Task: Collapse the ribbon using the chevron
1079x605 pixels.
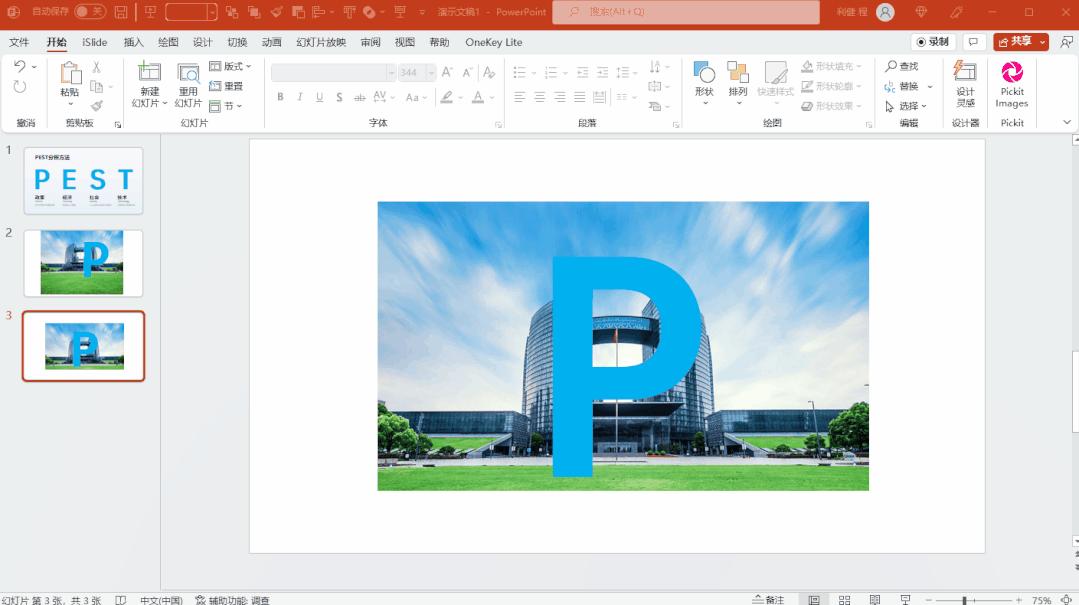Action: [1067, 122]
